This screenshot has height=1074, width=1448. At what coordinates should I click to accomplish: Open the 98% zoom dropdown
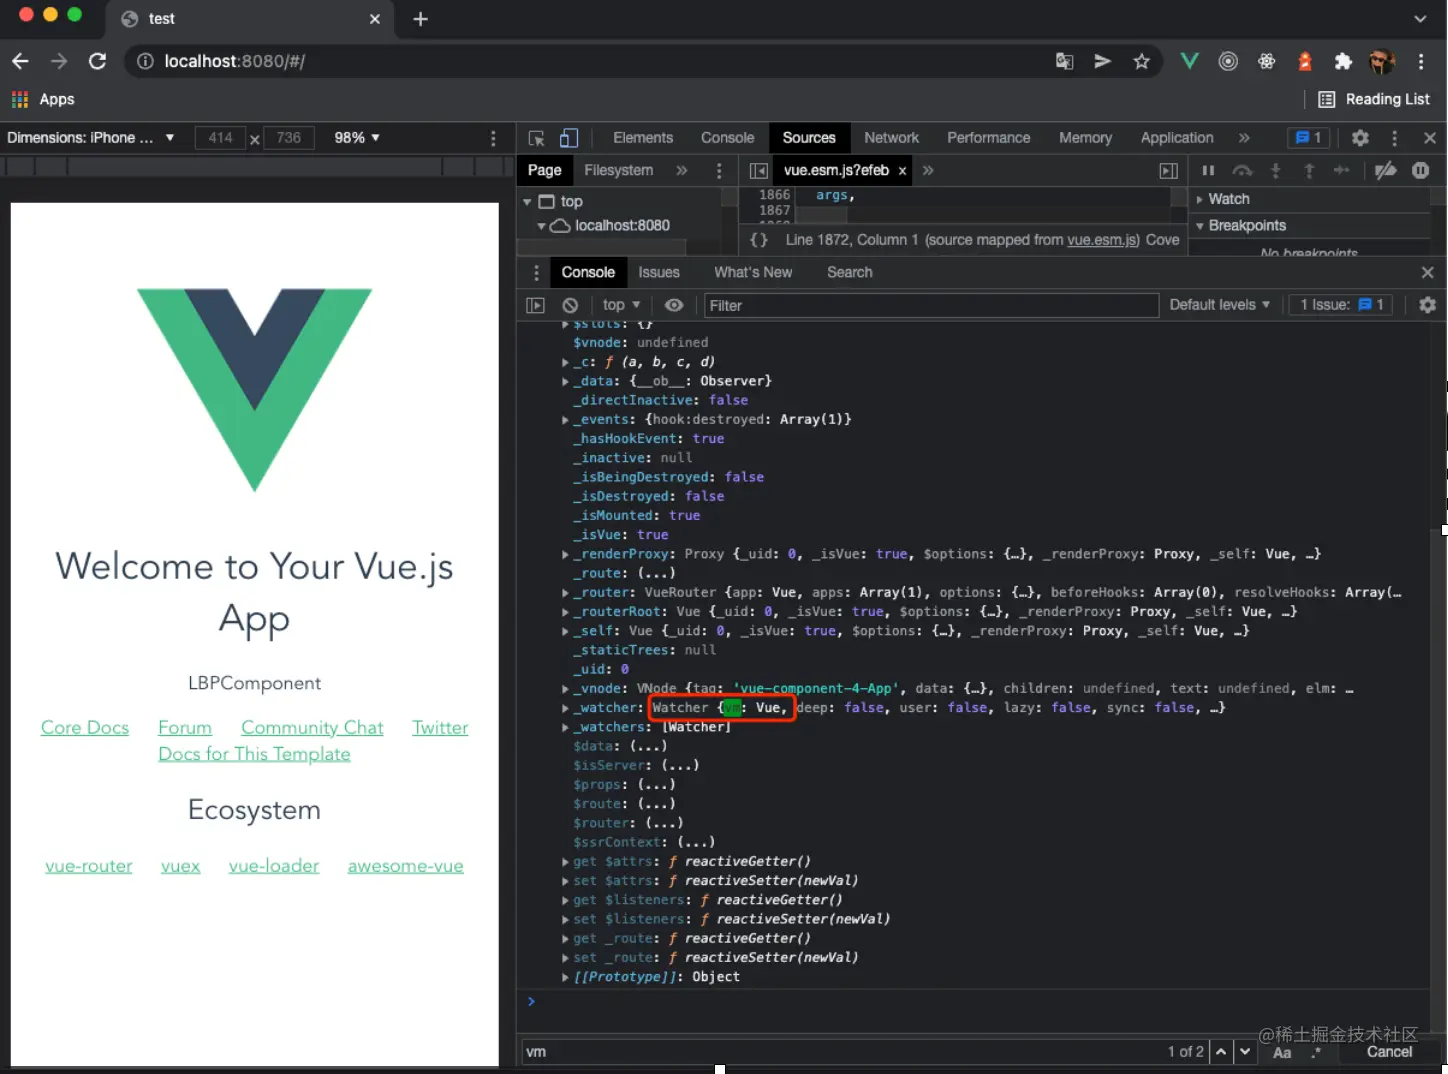pos(357,138)
